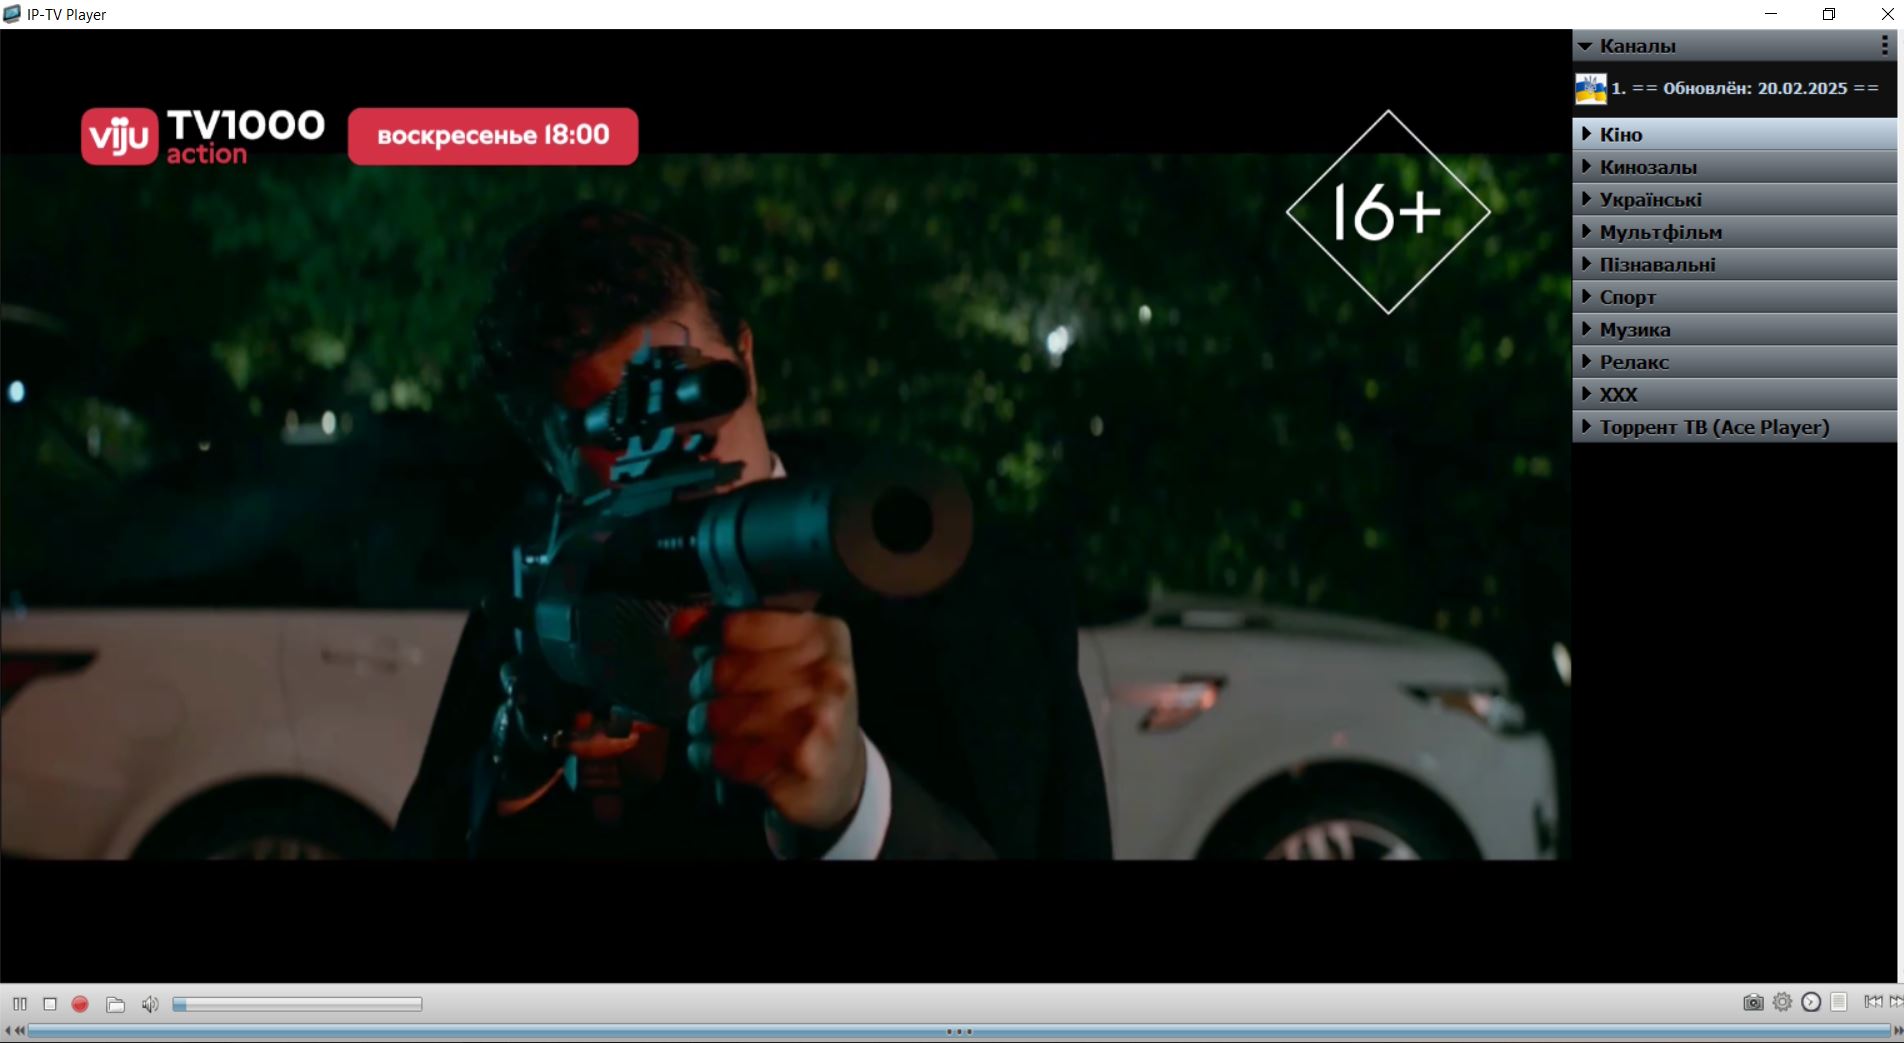Expand the Українські channel group
The image size is (1904, 1043).
click(x=1735, y=199)
